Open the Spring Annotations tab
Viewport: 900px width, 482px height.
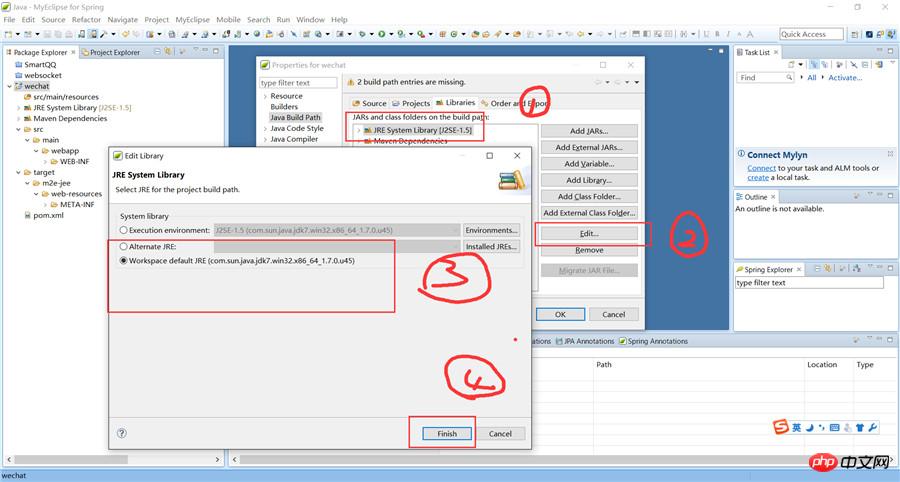[653, 341]
